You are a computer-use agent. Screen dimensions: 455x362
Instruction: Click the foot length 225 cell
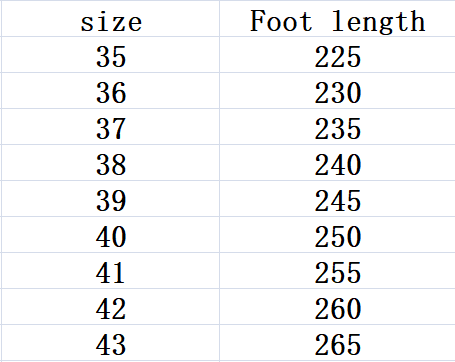337,55
